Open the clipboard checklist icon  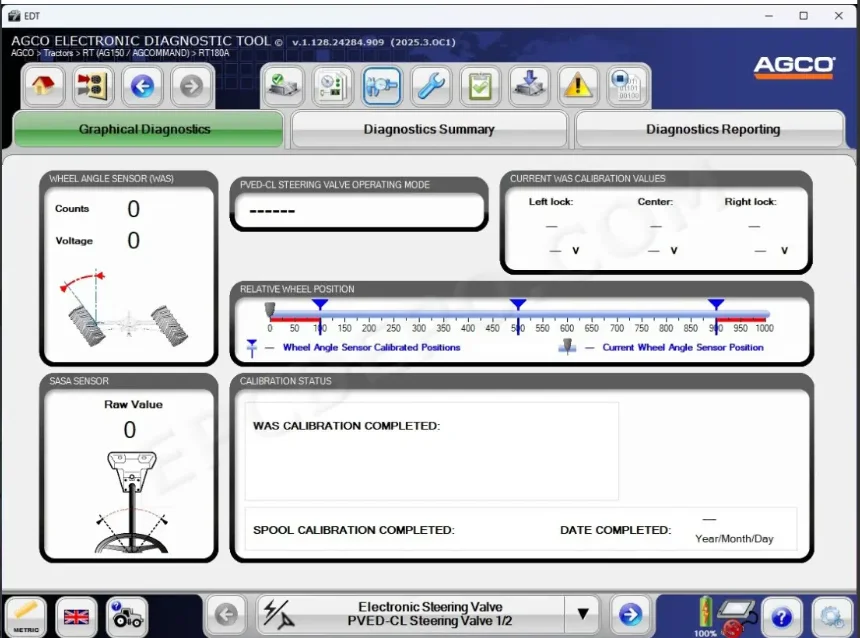480,86
